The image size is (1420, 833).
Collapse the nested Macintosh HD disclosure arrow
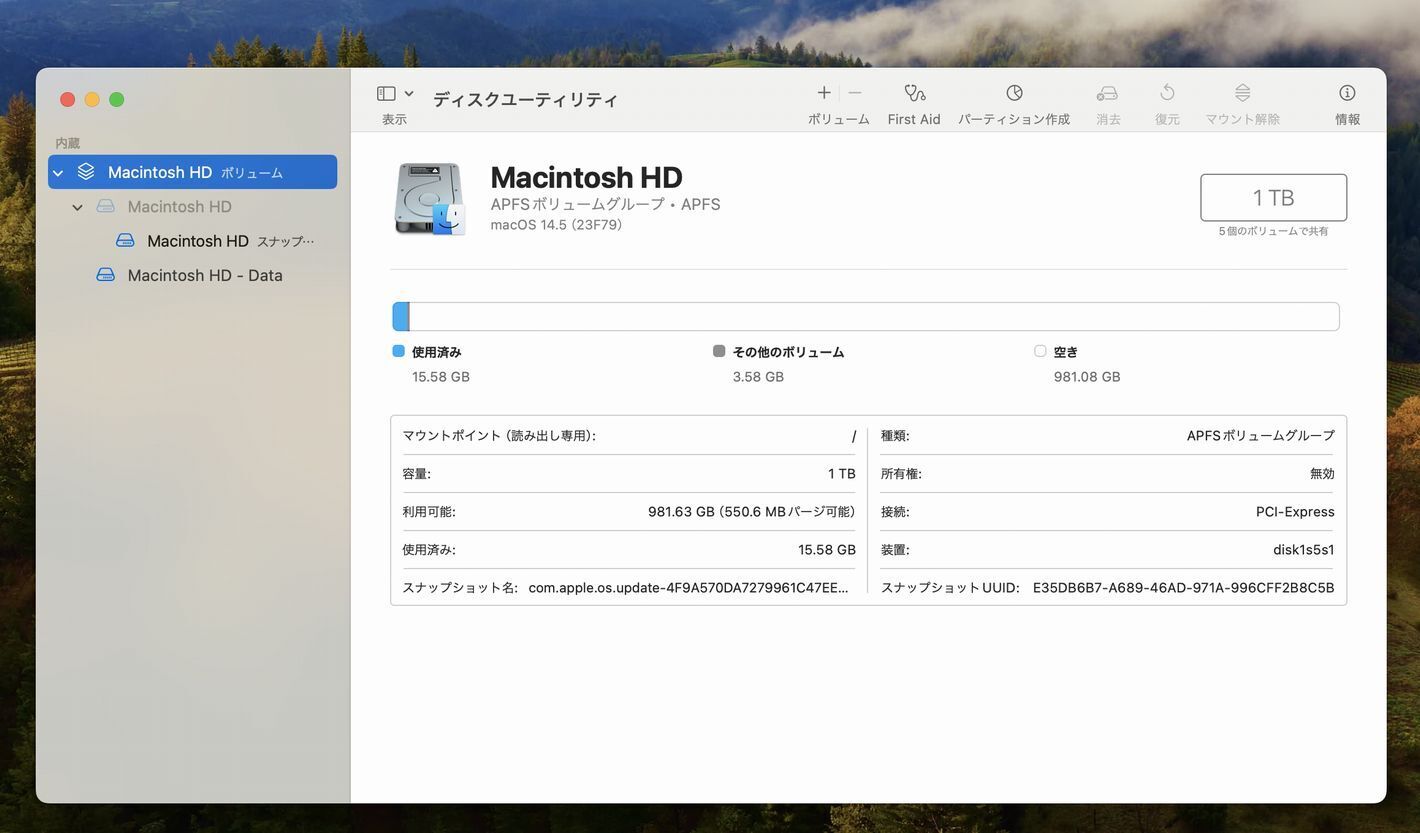point(78,207)
